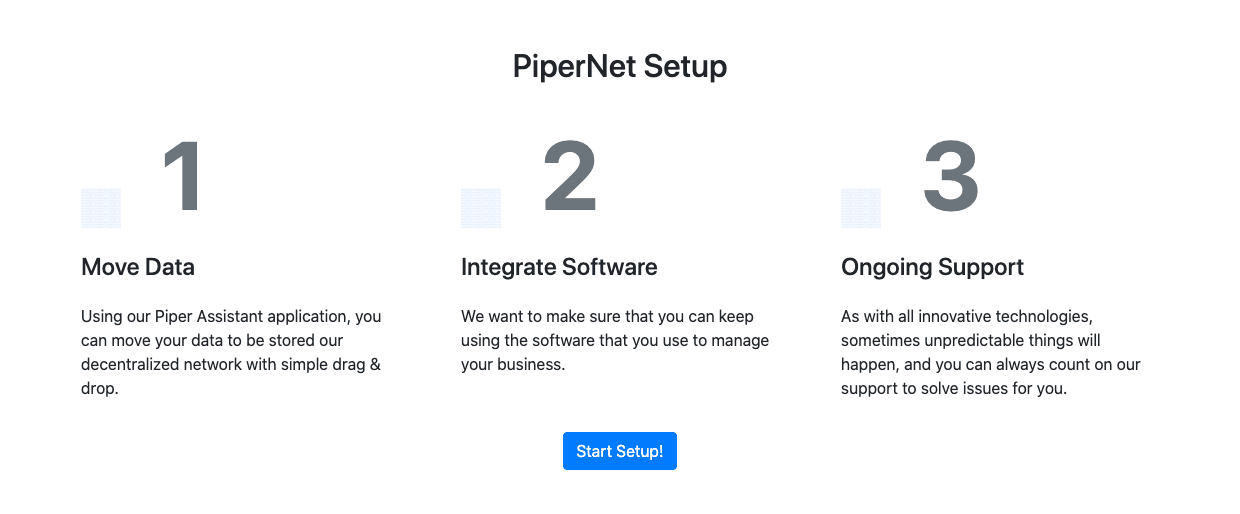This screenshot has height=514, width=1240.
Task: Click the pale blue icon beside step 3
Action: 861,208
